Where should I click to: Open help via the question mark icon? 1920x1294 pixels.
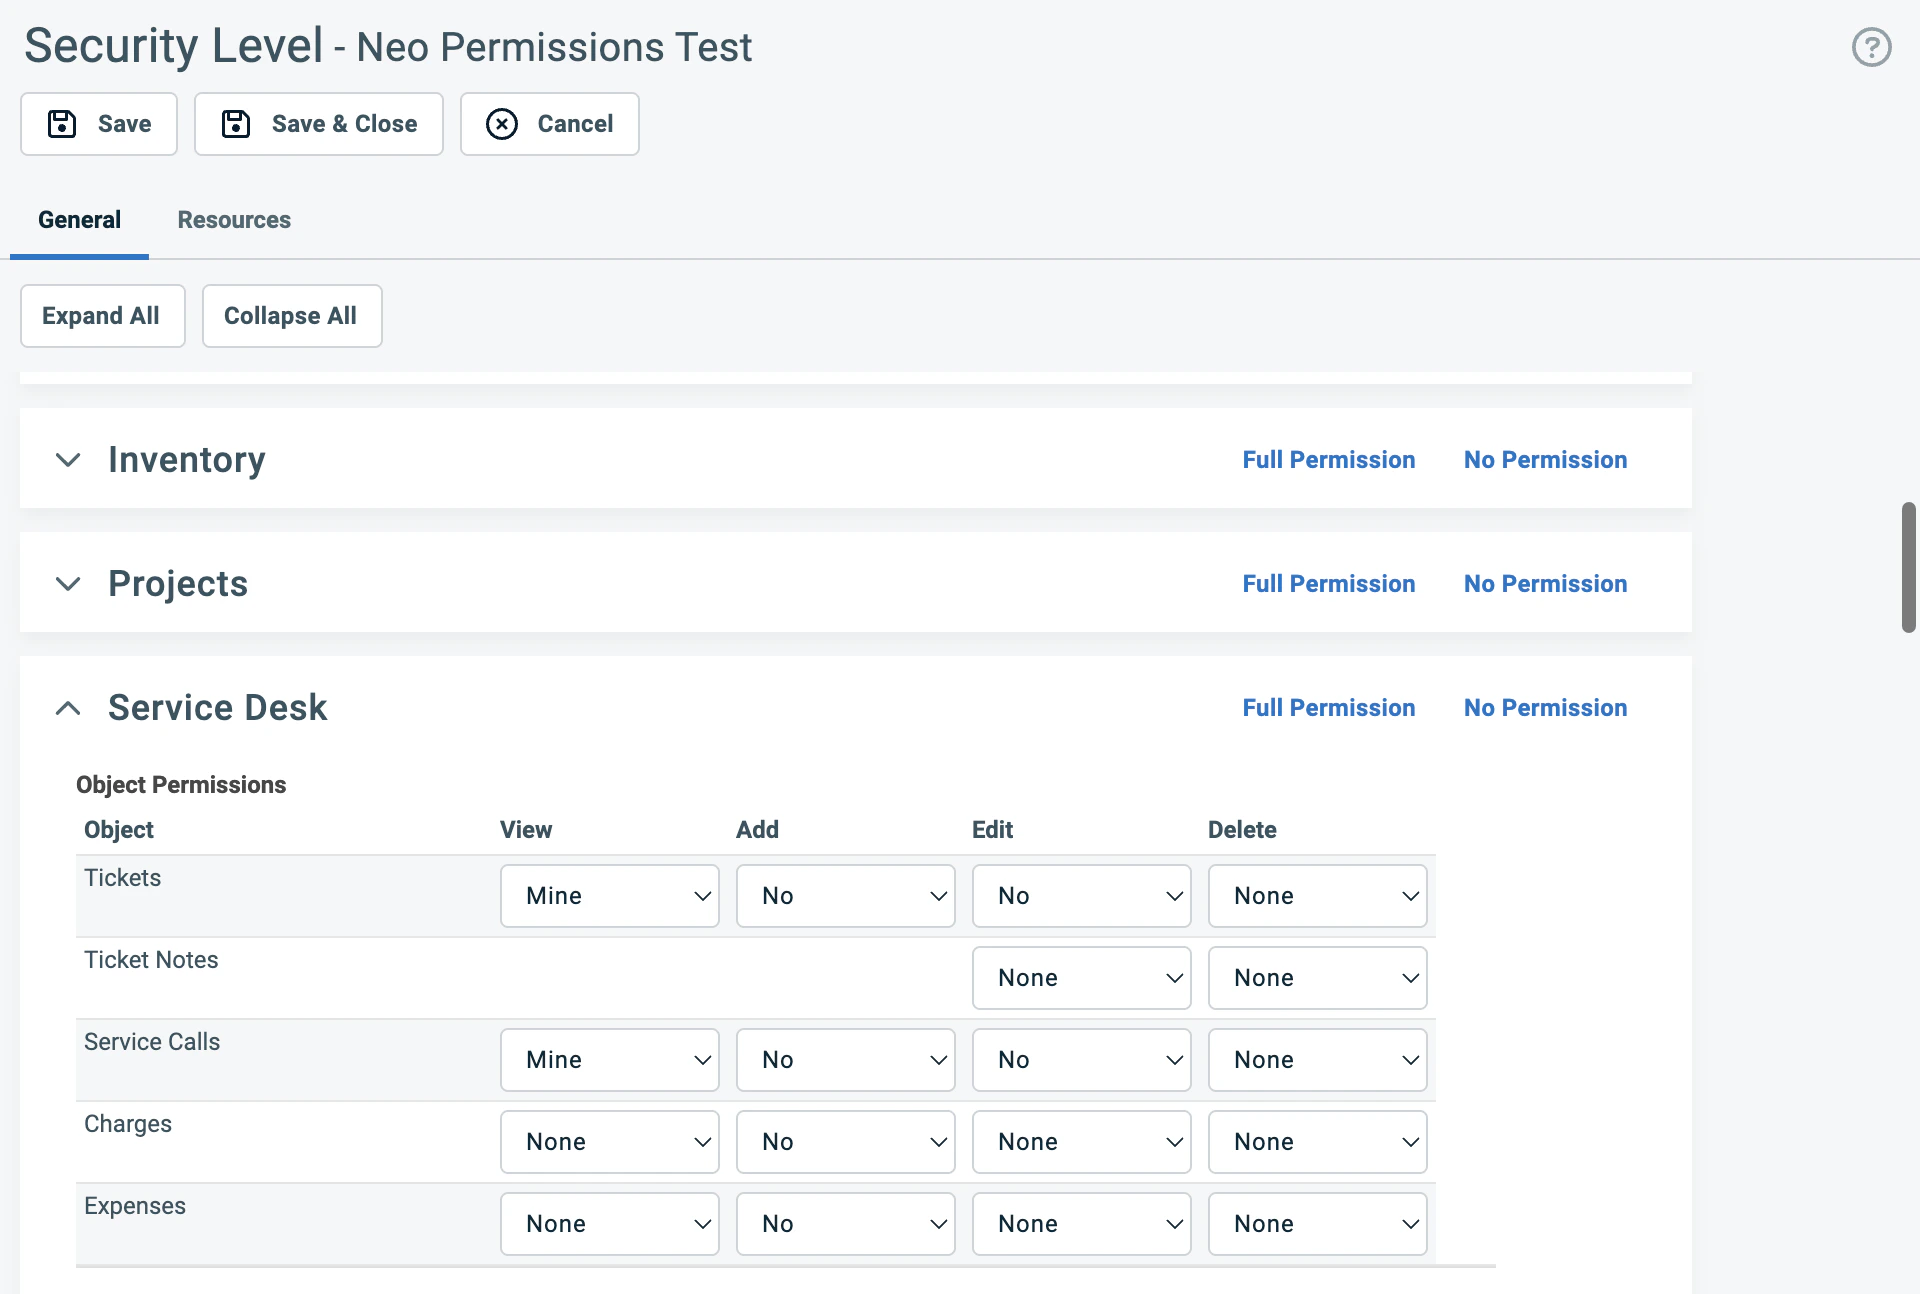click(1871, 46)
